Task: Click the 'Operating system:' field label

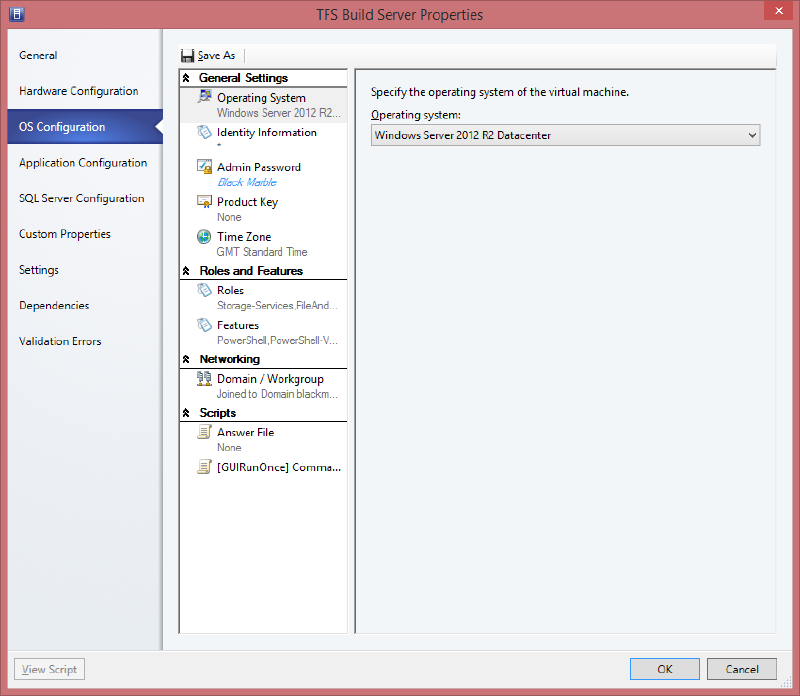Action: (x=415, y=115)
